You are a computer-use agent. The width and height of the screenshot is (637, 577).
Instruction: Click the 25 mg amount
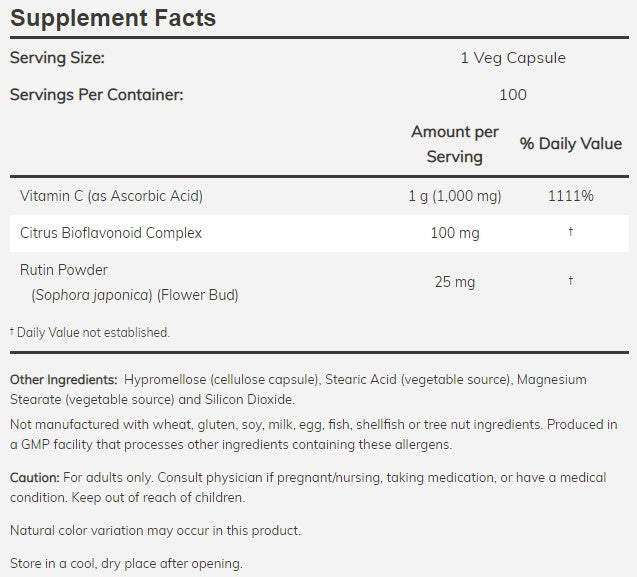(x=455, y=282)
